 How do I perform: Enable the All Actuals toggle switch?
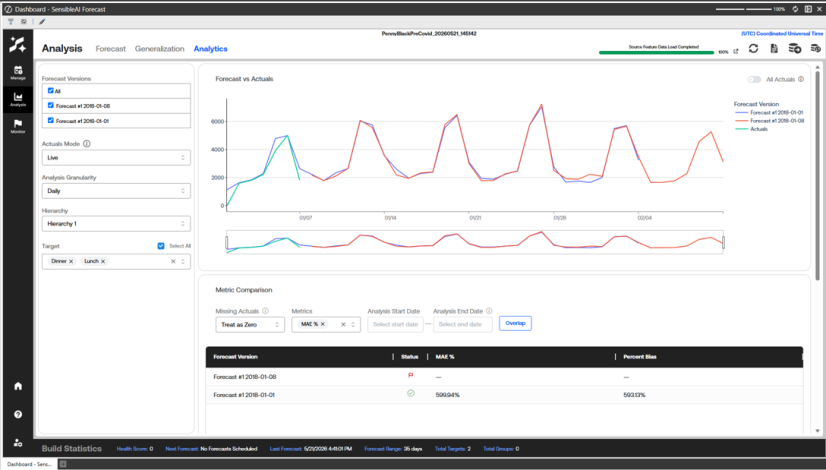[754, 80]
